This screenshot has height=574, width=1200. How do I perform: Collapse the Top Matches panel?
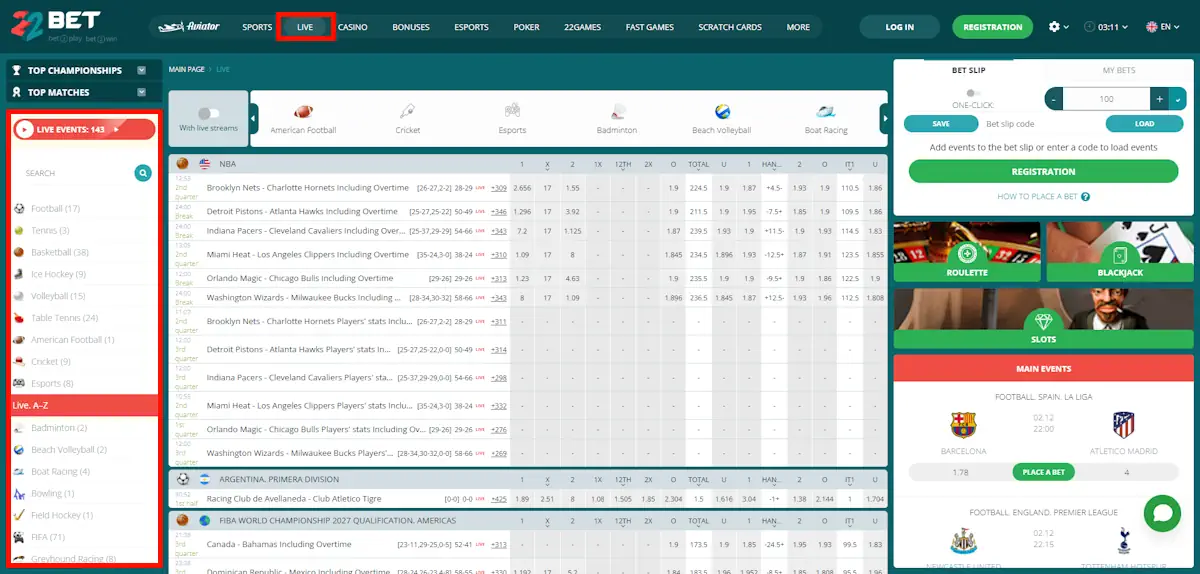pyautogui.click(x=142, y=92)
